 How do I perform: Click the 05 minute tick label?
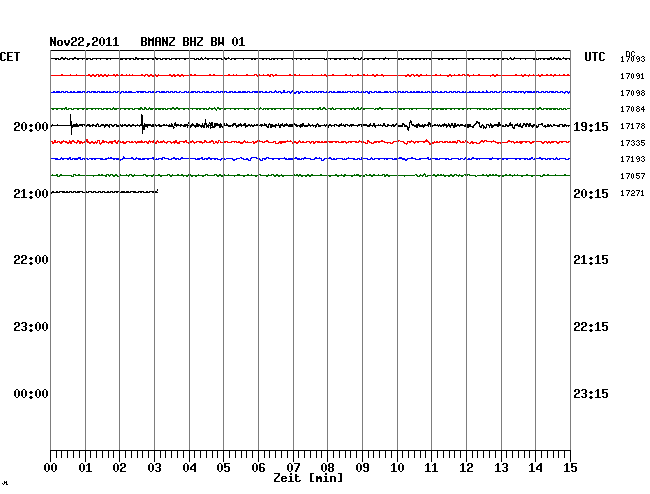(223, 468)
